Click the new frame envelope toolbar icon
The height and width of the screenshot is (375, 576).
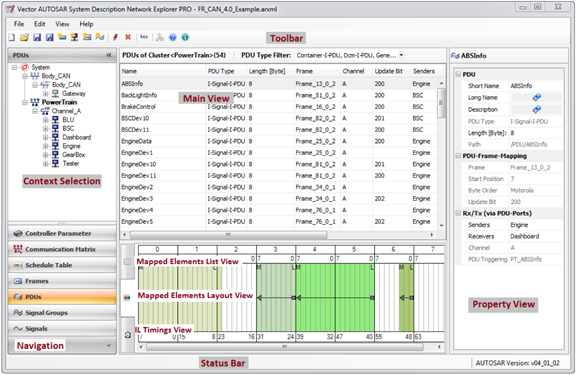coord(87,37)
